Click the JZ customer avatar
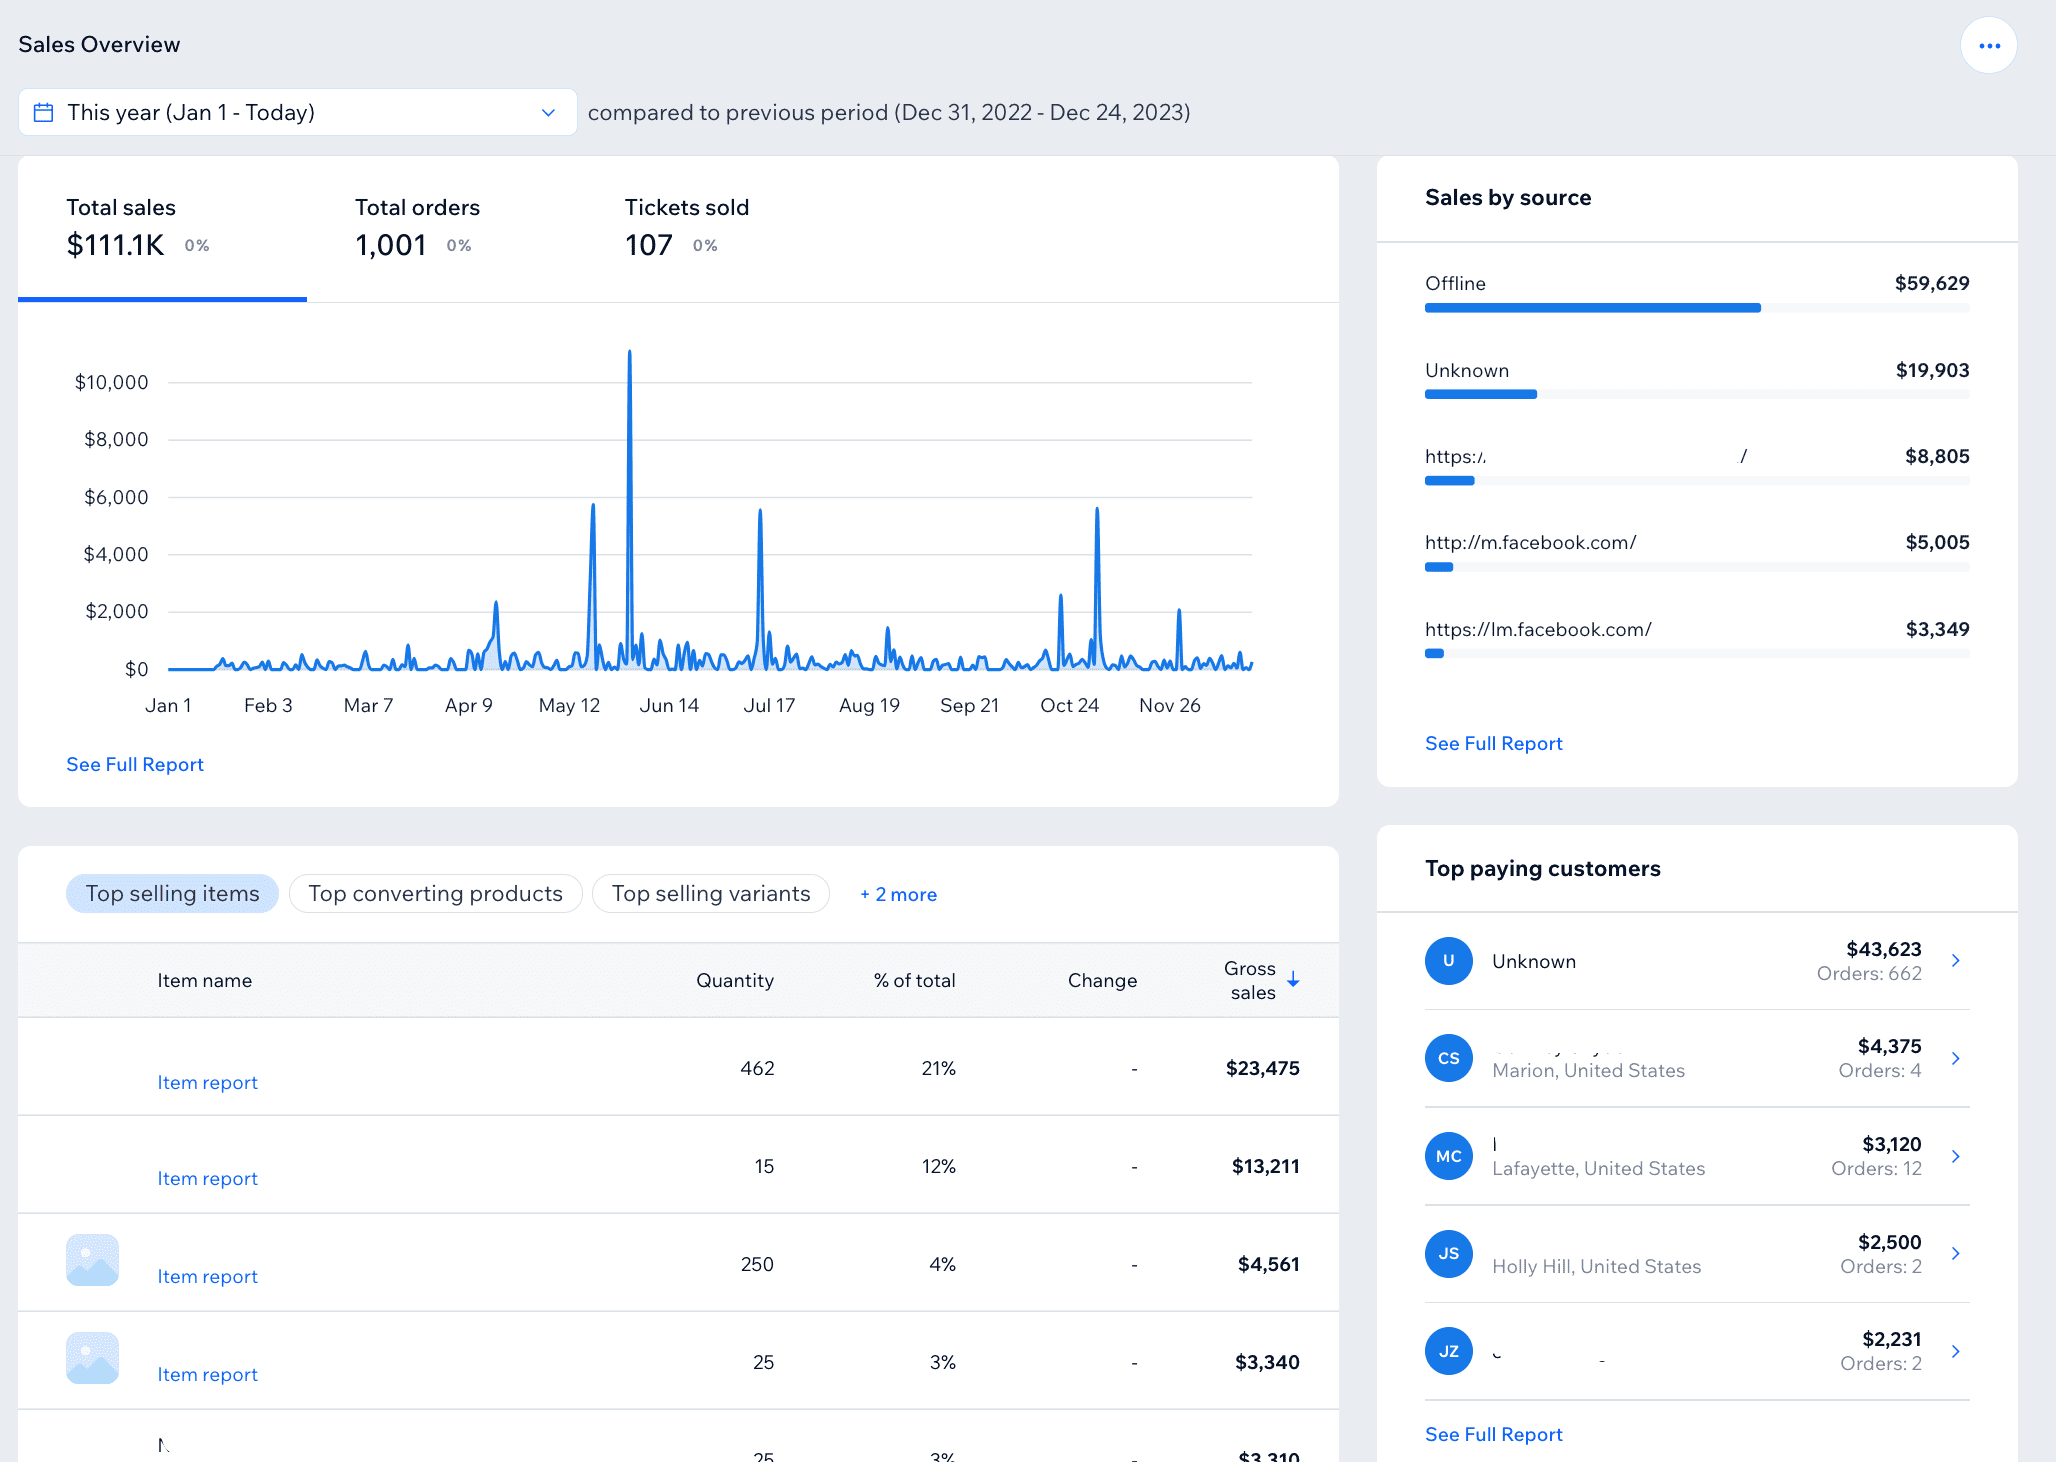Viewport: 2056px width, 1462px height. click(1448, 1351)
